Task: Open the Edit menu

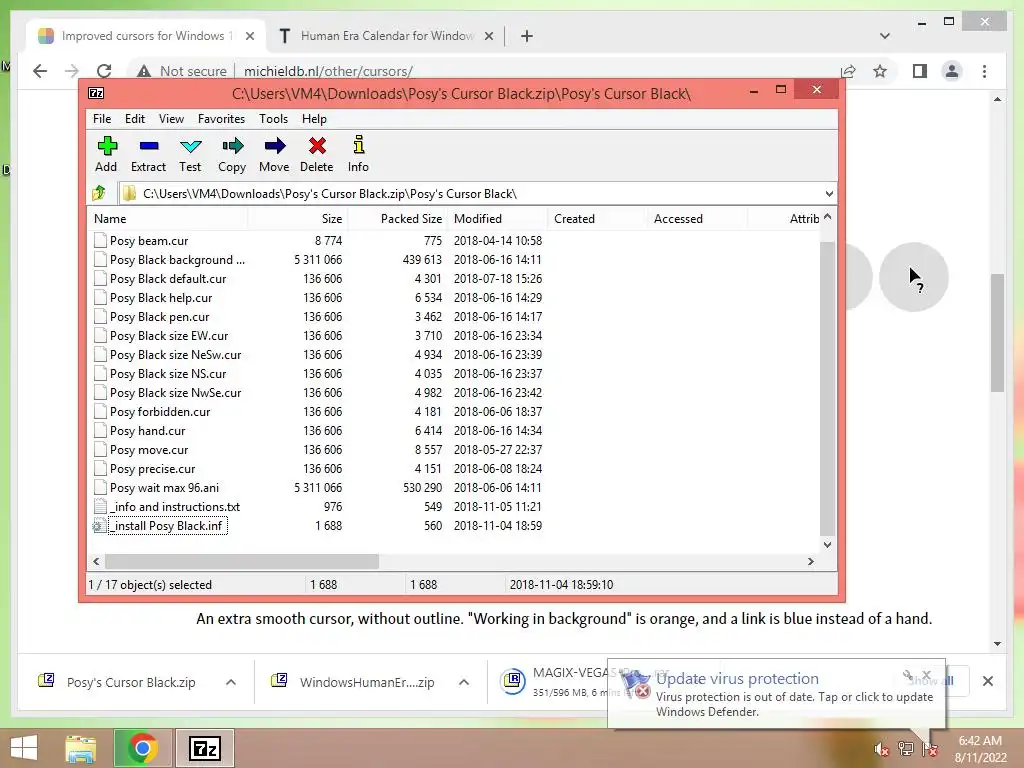Action: click(x=135, y=119)
